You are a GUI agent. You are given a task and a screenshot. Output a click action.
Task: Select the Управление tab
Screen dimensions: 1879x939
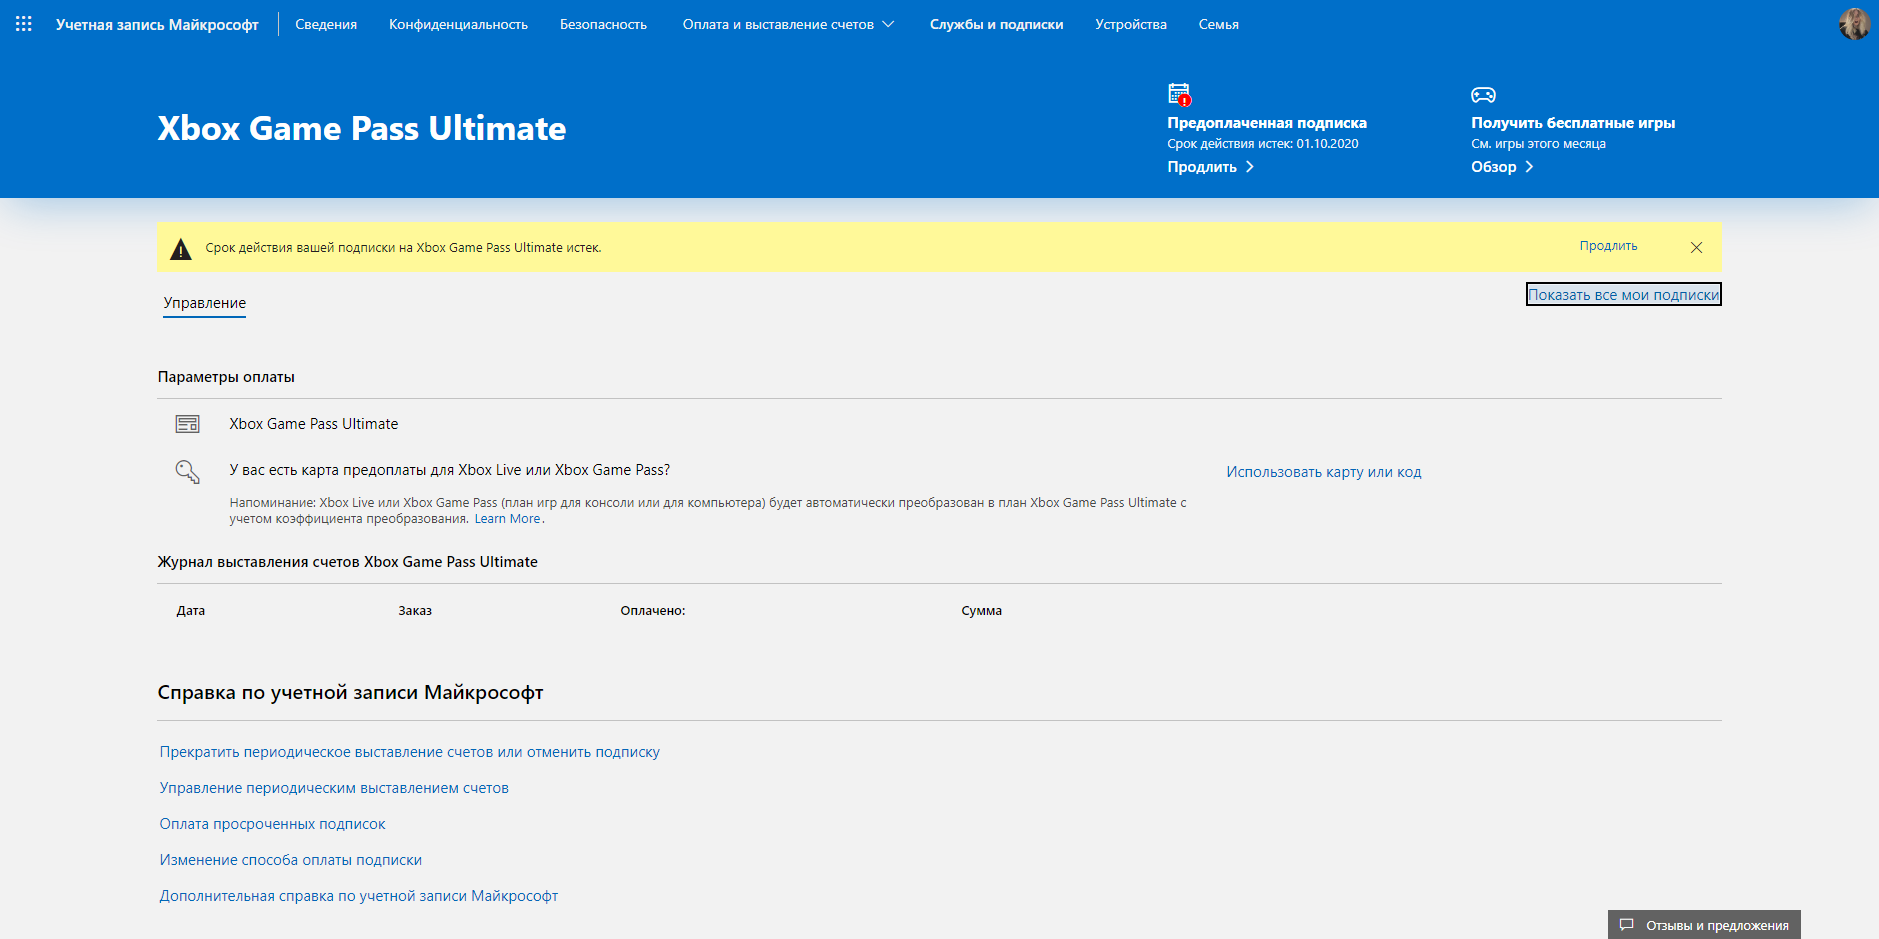click(x=205, y=303)
